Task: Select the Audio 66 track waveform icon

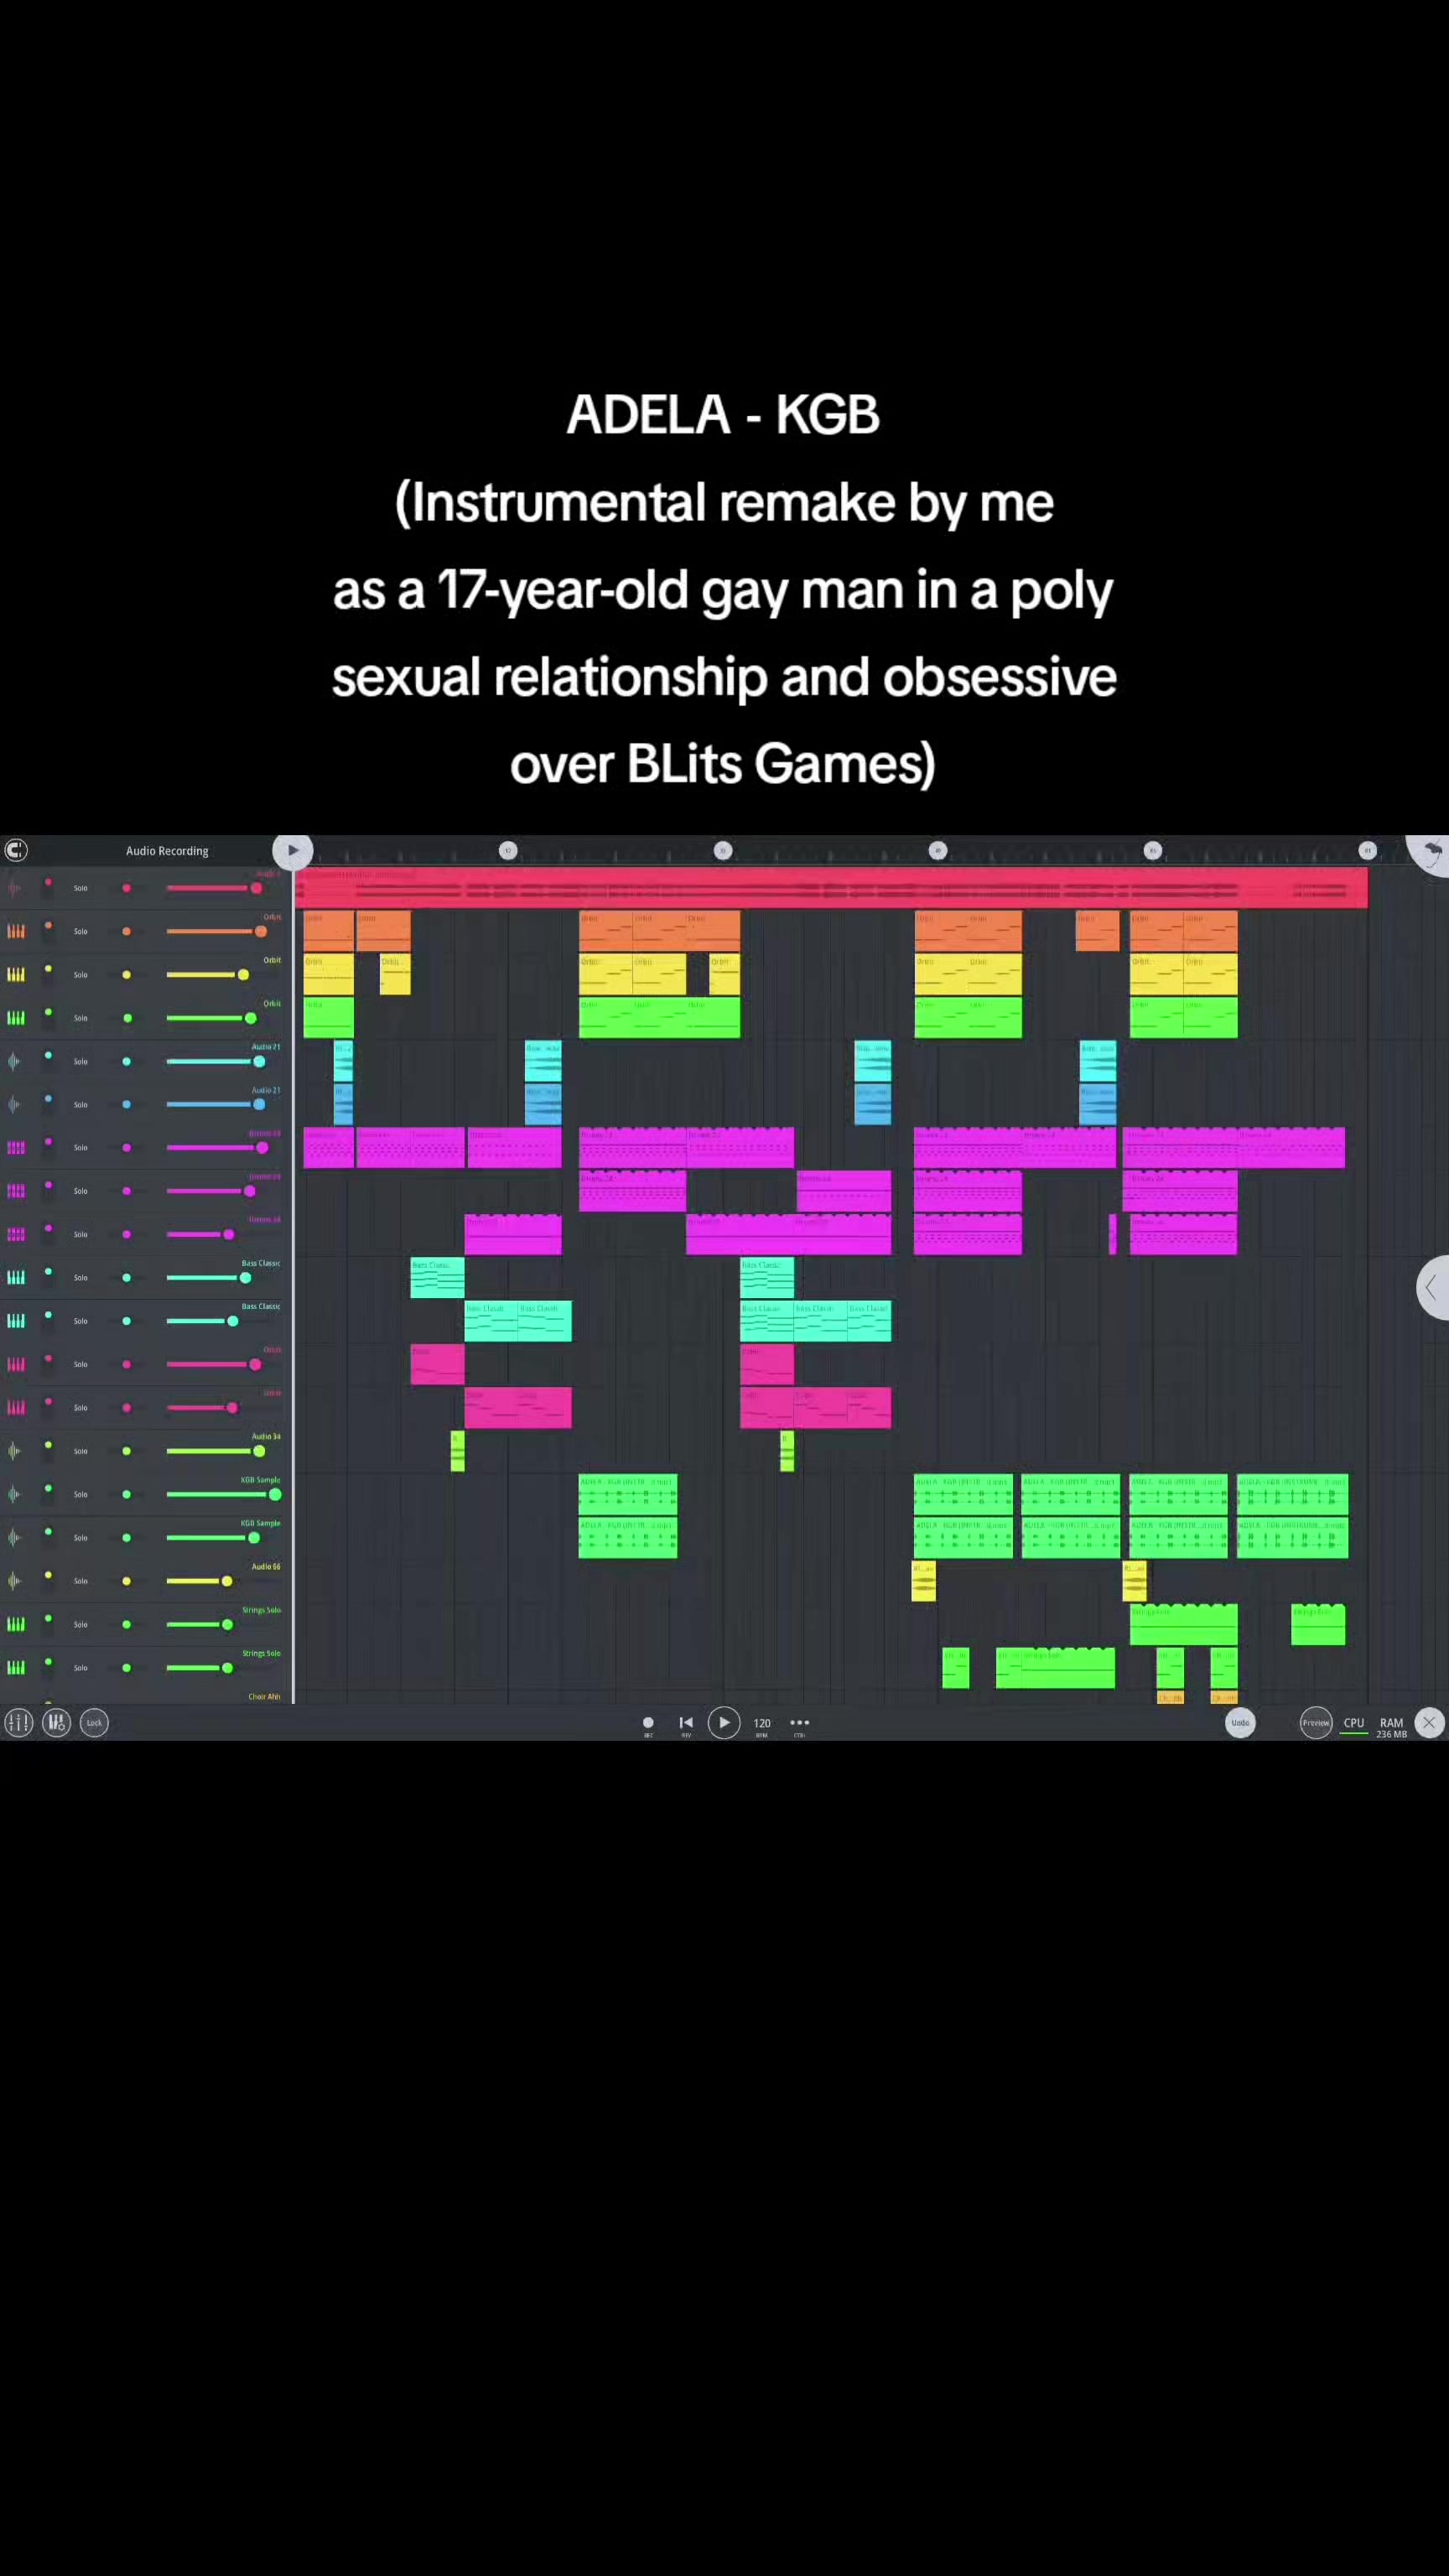Action: [14, 1581]
